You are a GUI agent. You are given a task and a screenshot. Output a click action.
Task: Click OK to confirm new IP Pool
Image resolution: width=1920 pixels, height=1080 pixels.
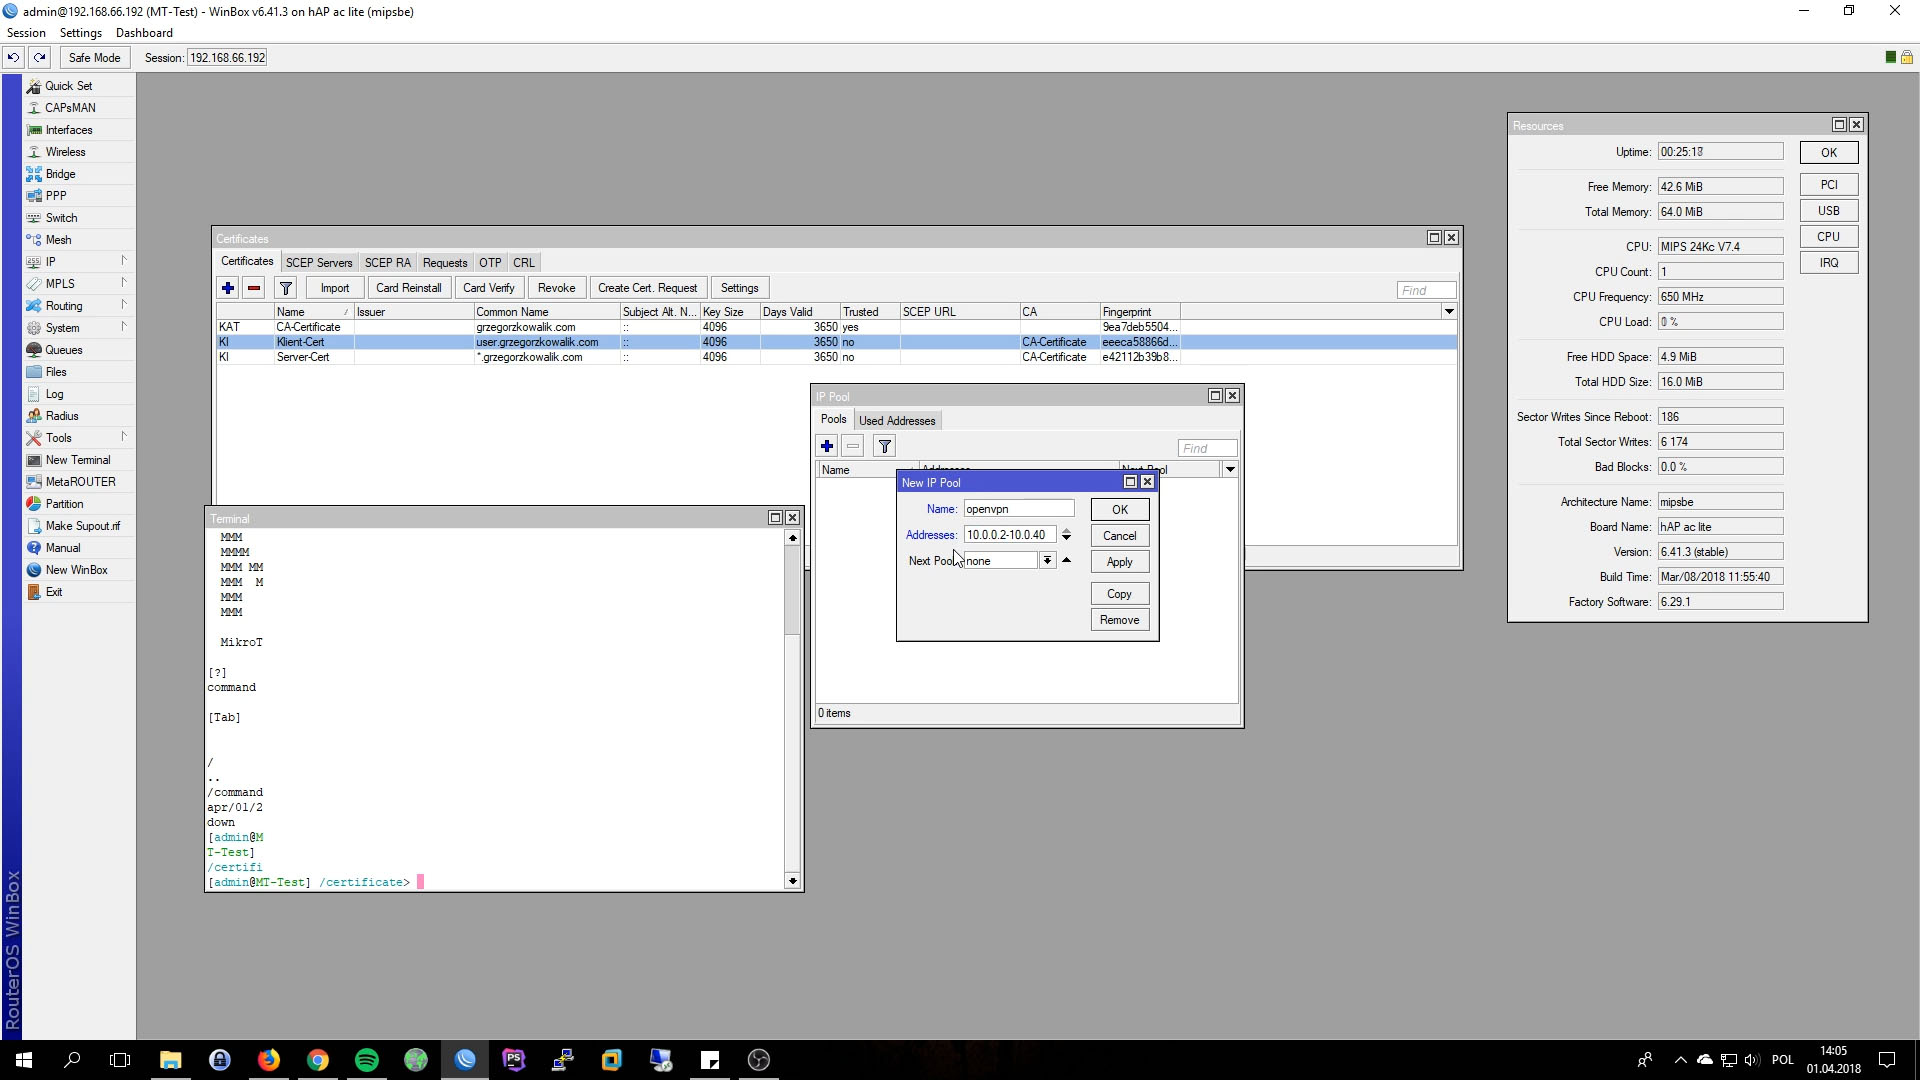point(1120,509)
